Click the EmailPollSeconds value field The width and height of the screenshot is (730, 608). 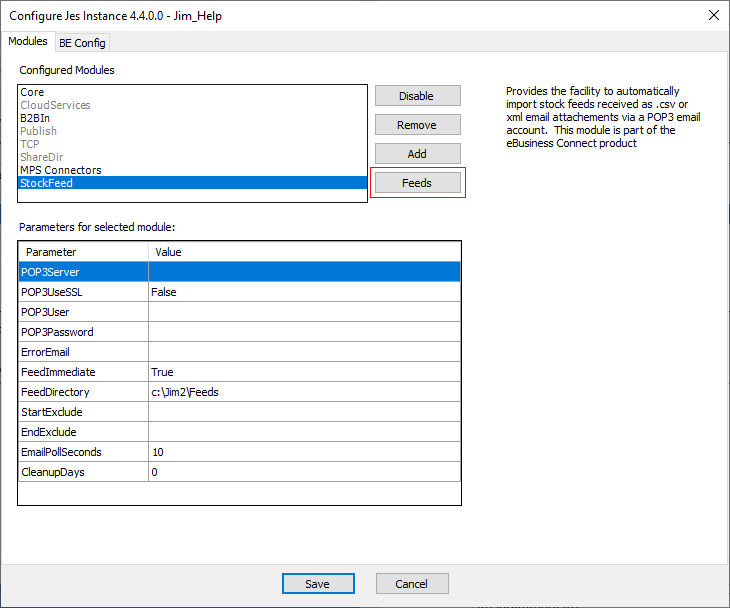[304, 452]
